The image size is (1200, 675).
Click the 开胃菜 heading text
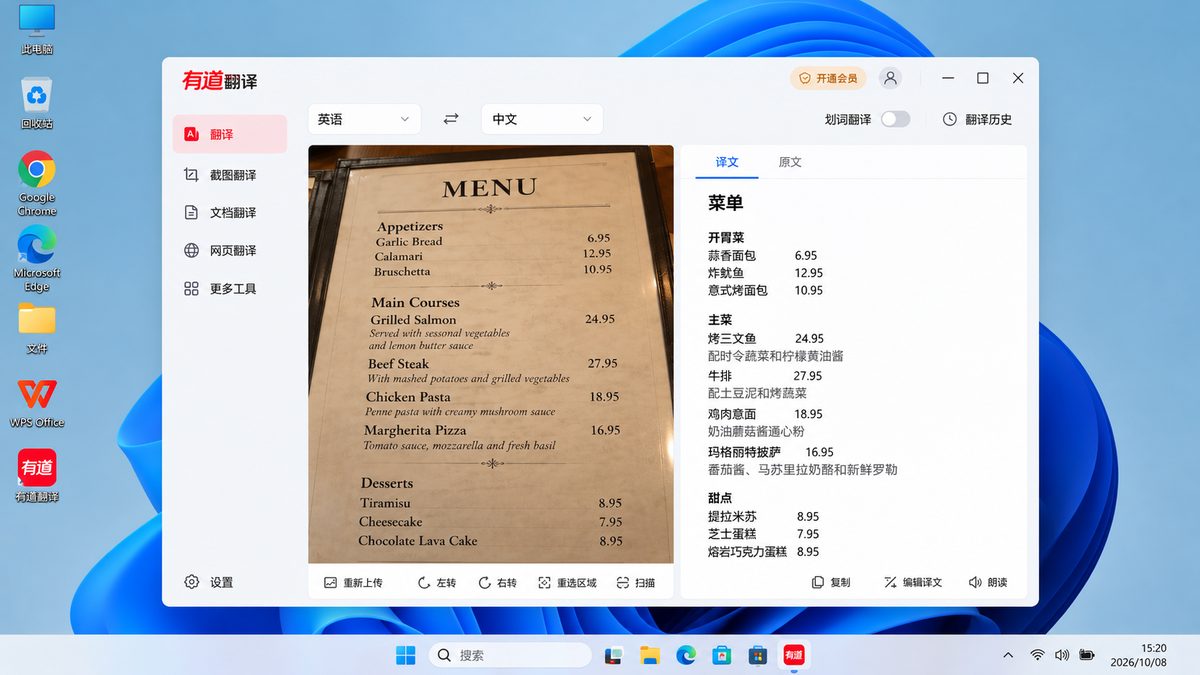click(726, 238)
